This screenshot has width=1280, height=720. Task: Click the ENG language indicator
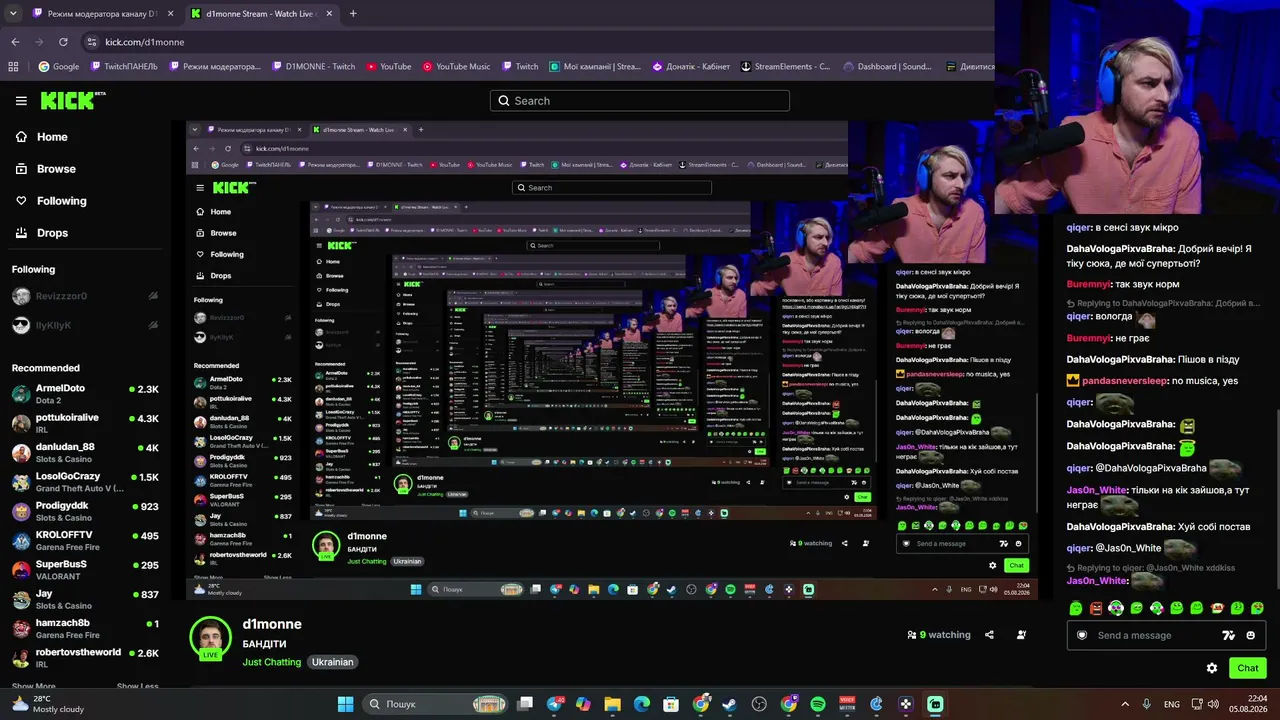tap(1171, 704)
